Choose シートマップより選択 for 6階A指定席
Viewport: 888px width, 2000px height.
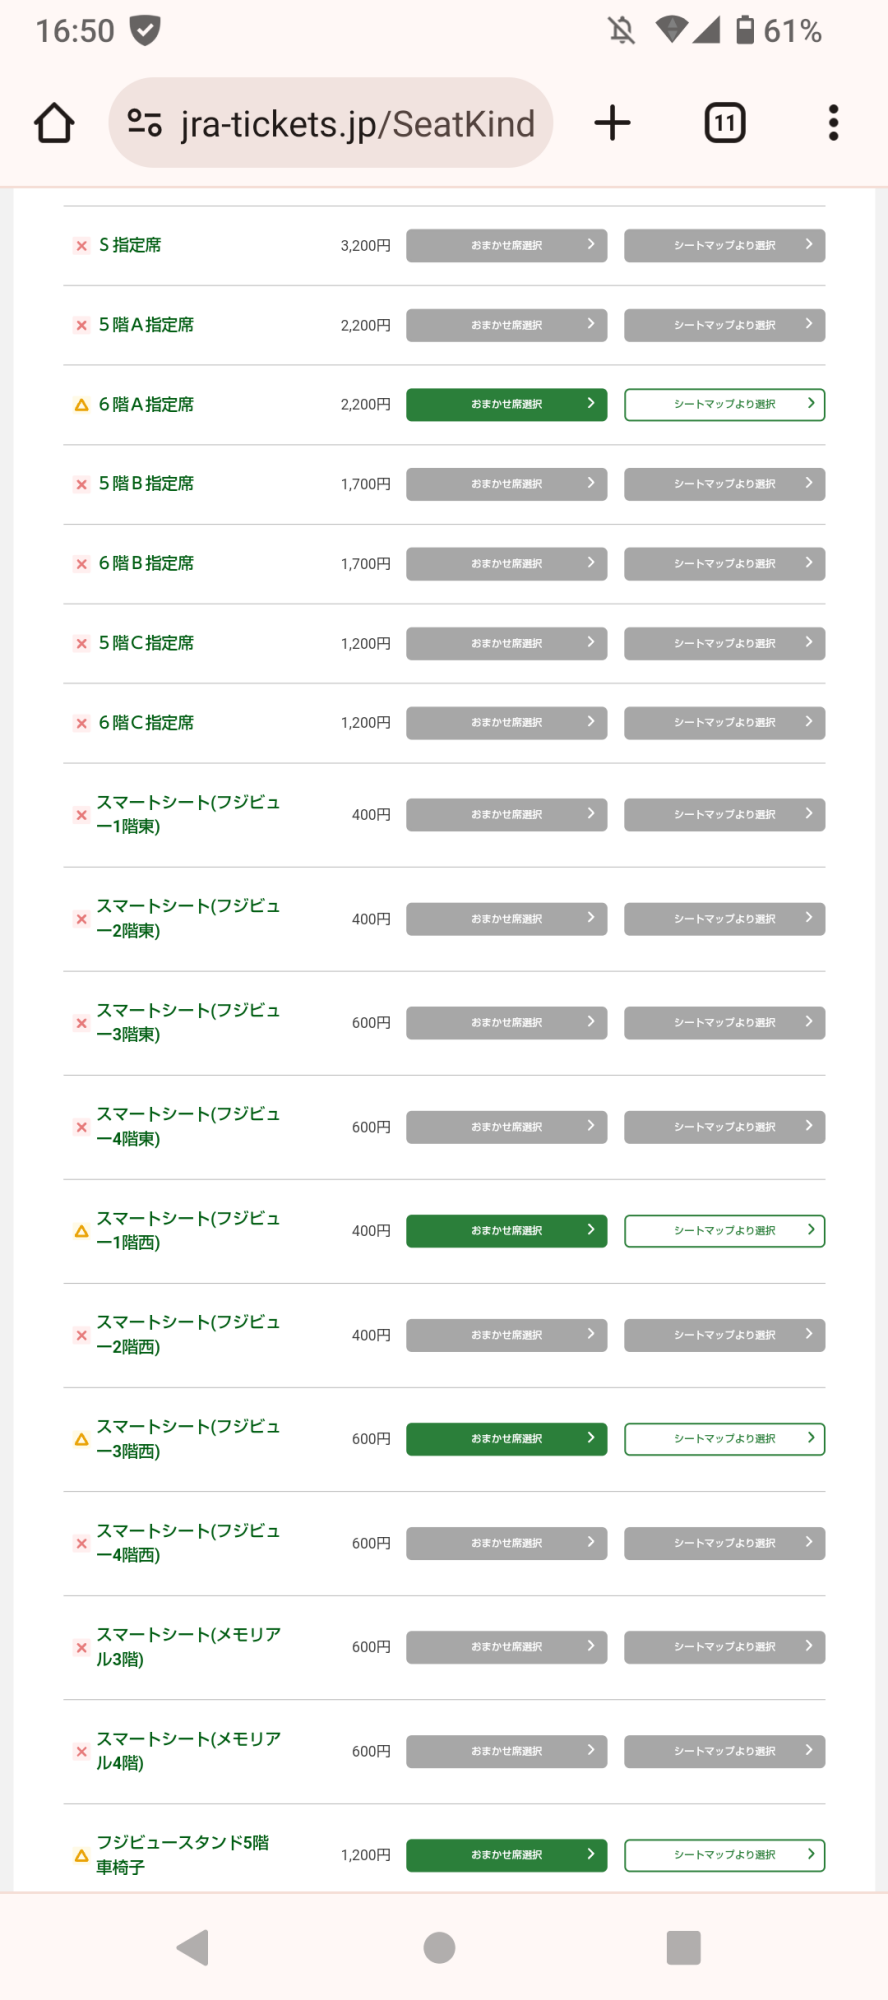pos(724,404)
